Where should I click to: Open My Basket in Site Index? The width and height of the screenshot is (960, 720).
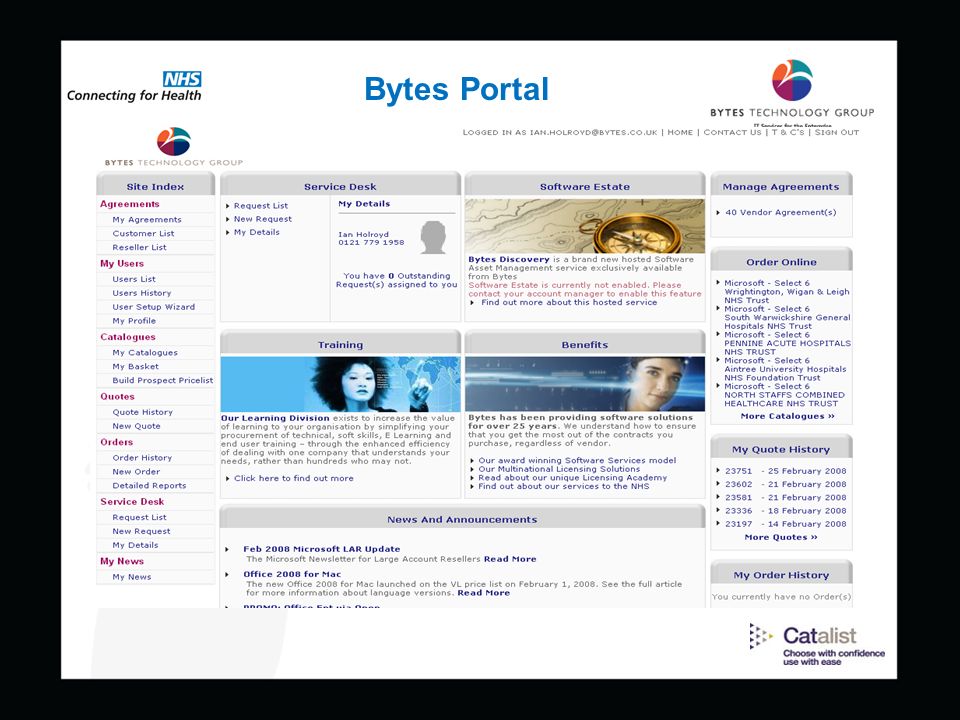tap(135, 366)
